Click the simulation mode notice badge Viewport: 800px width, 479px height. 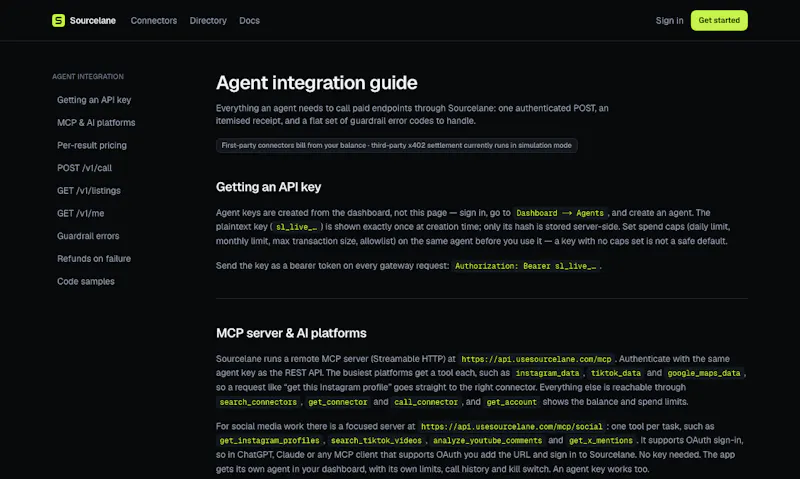(x=396, y=145)
